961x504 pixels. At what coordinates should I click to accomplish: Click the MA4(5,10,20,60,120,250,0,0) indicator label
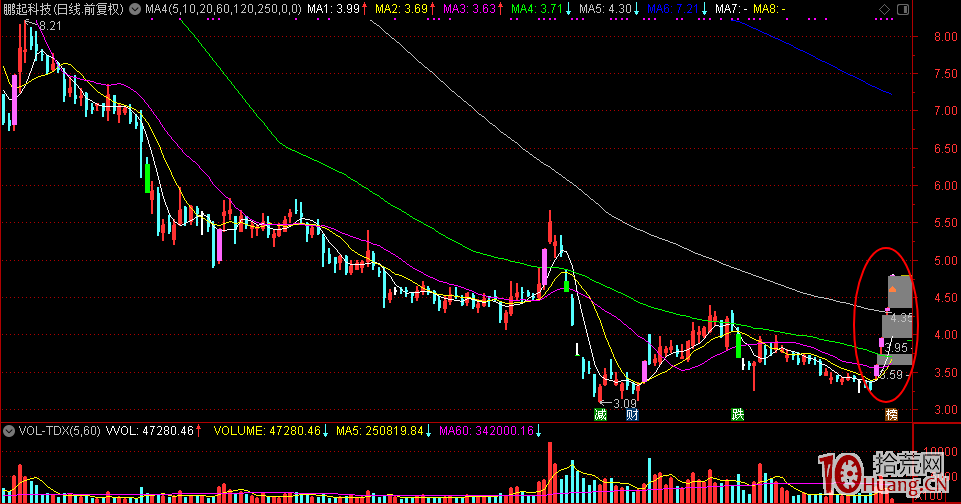(223, 9)
